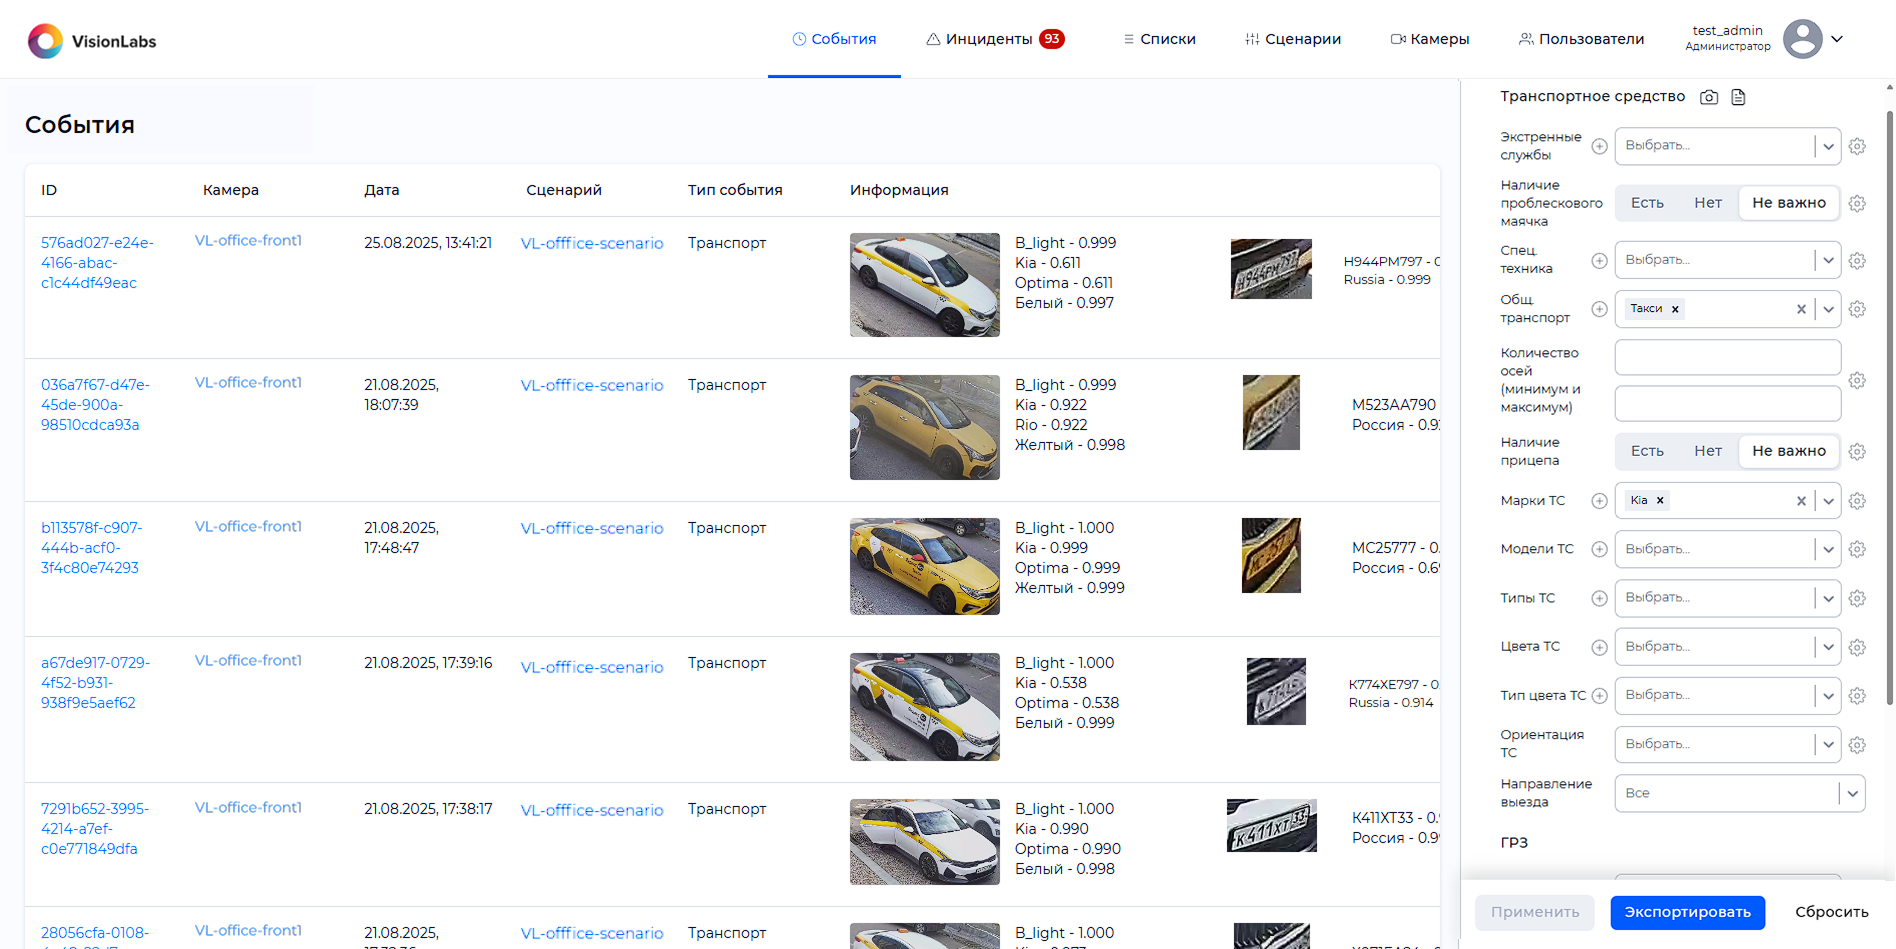
Task: Open the Сценарии tab
Action: tap(1293, 39)
